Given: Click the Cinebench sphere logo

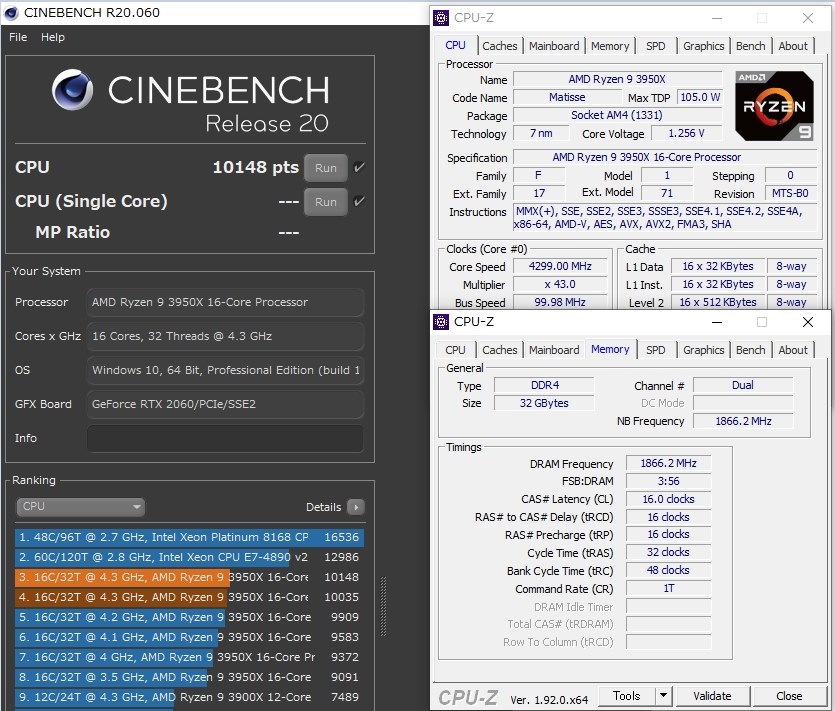Looking at the screenshot, I should pos(72,89).
